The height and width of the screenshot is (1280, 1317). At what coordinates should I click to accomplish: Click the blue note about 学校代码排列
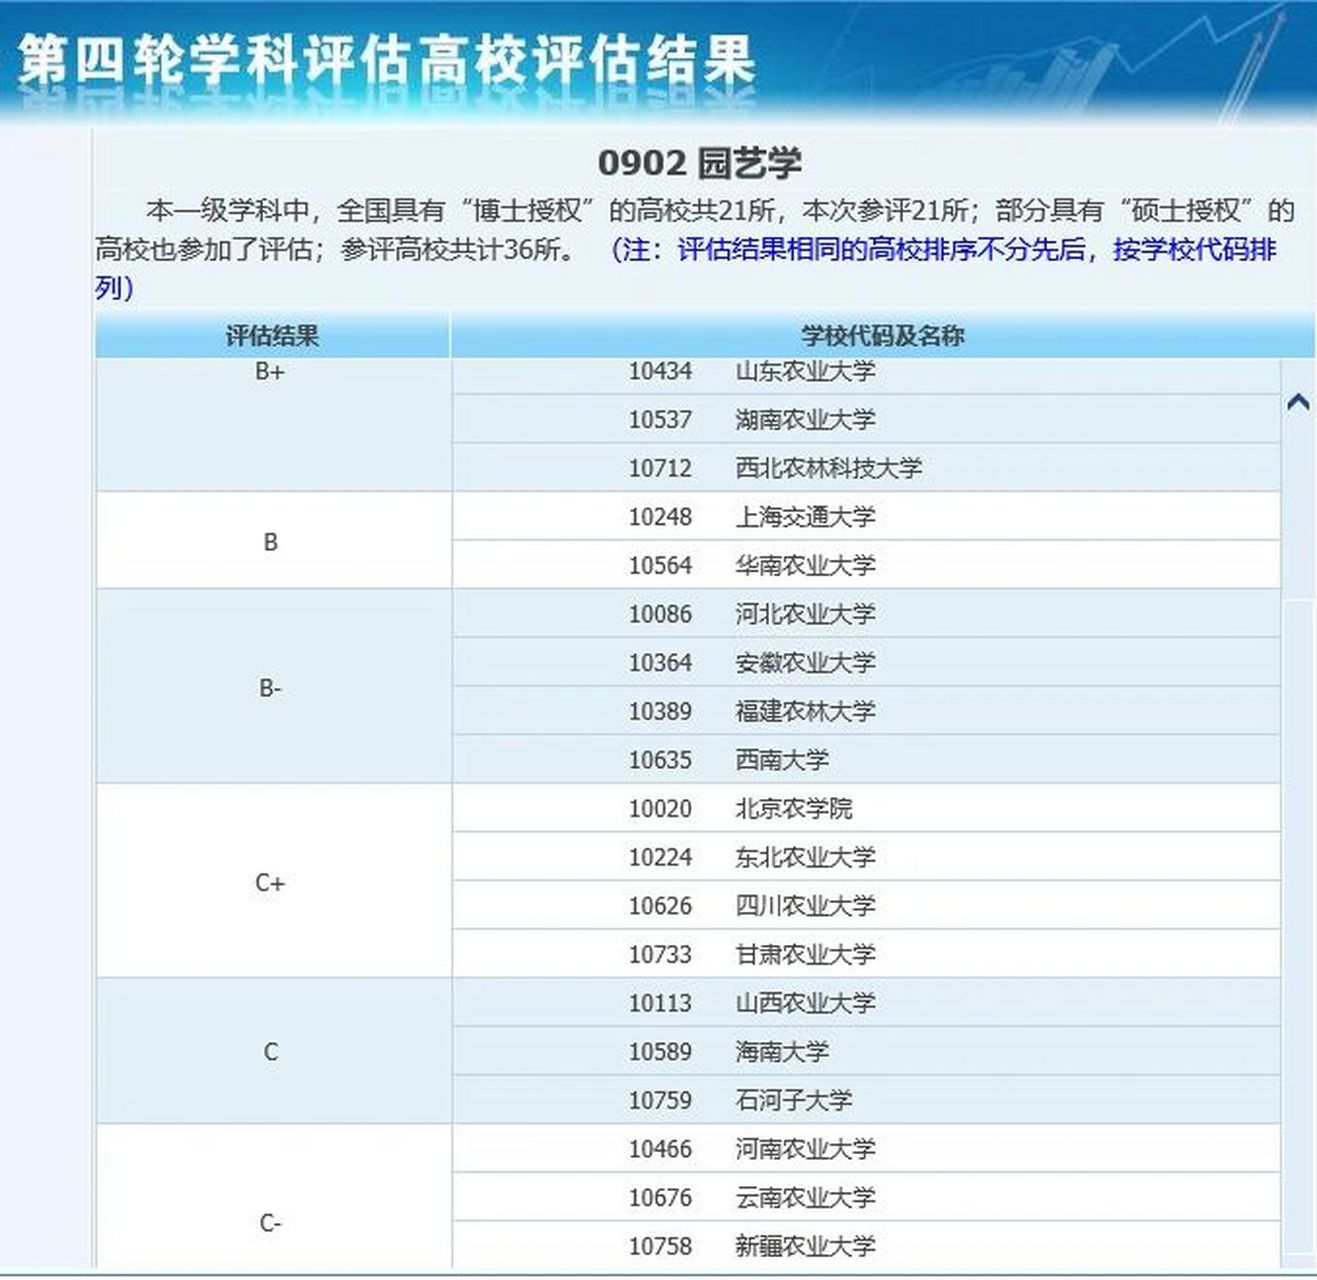click(x=686, y=268)
